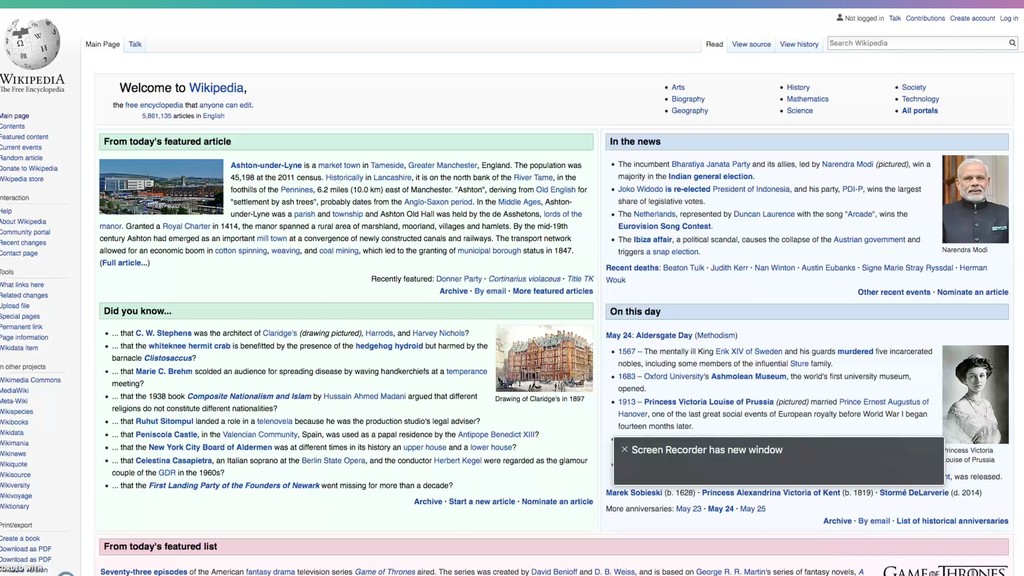
Task: Open the Ashton-under-Lyne featured photo
Action: (x=161, y=187)
